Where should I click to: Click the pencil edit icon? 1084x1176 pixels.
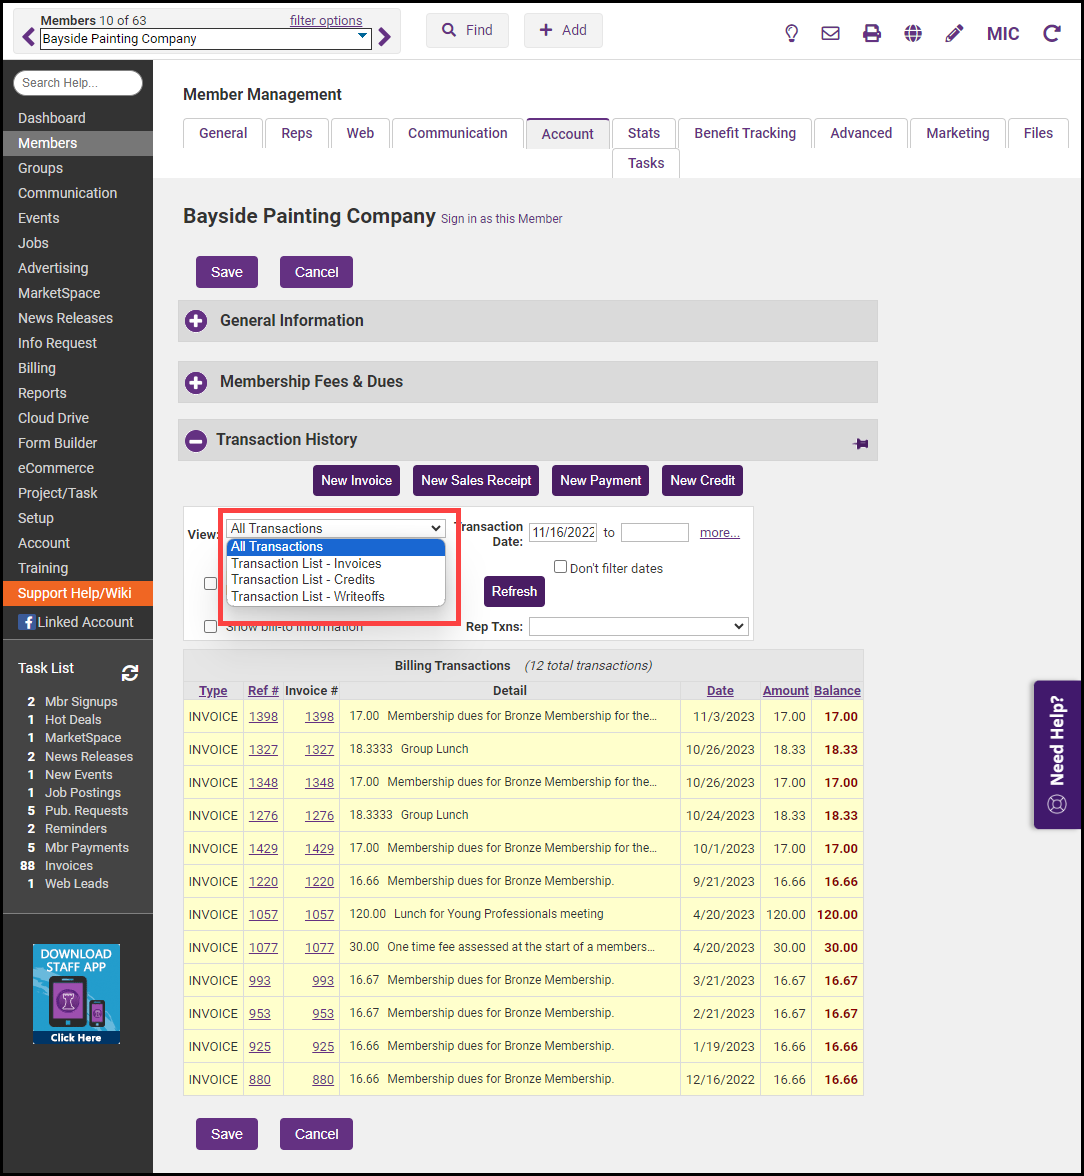[x=954, y=33]
